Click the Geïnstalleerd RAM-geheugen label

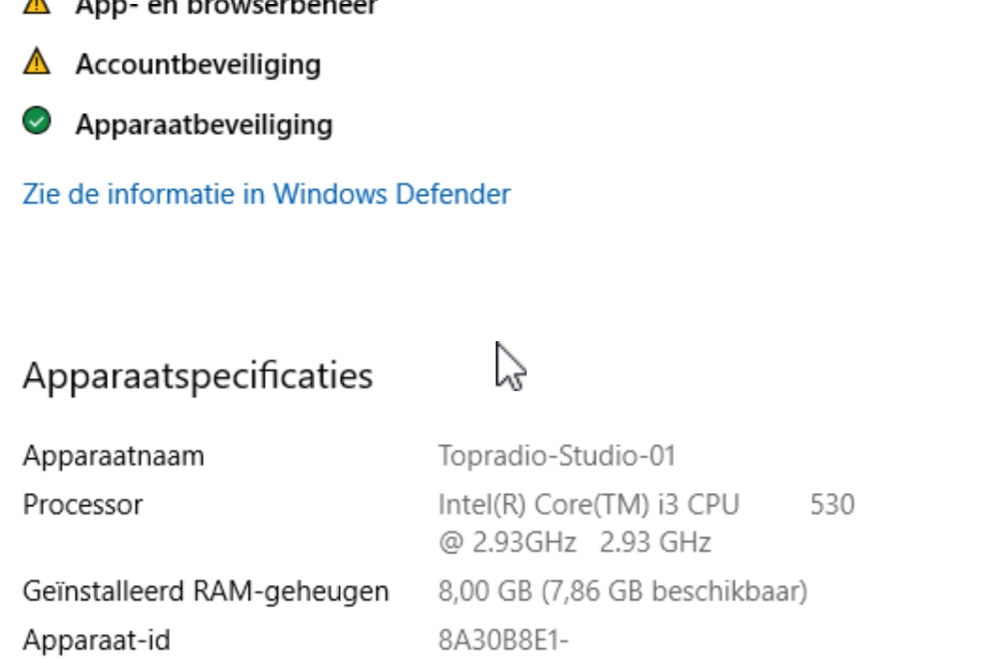pos(205,591)
